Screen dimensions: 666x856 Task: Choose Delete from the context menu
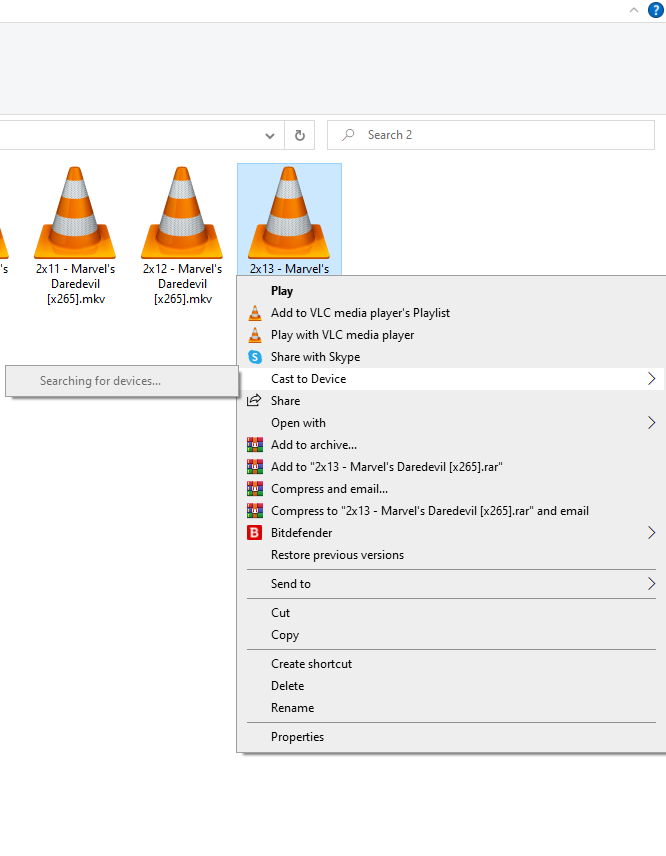click(x=451, y=686)
